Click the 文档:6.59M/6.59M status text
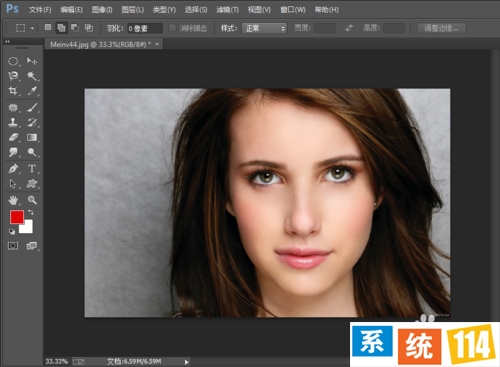The width and height of the screenshot is (500, 367). pyautogui.click(x=134, y=361)
